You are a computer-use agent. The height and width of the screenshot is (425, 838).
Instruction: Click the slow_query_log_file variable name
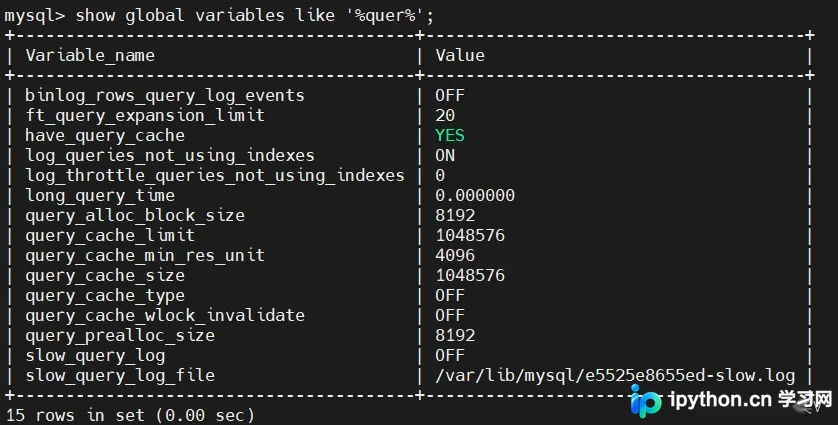(x=120, y=376)
